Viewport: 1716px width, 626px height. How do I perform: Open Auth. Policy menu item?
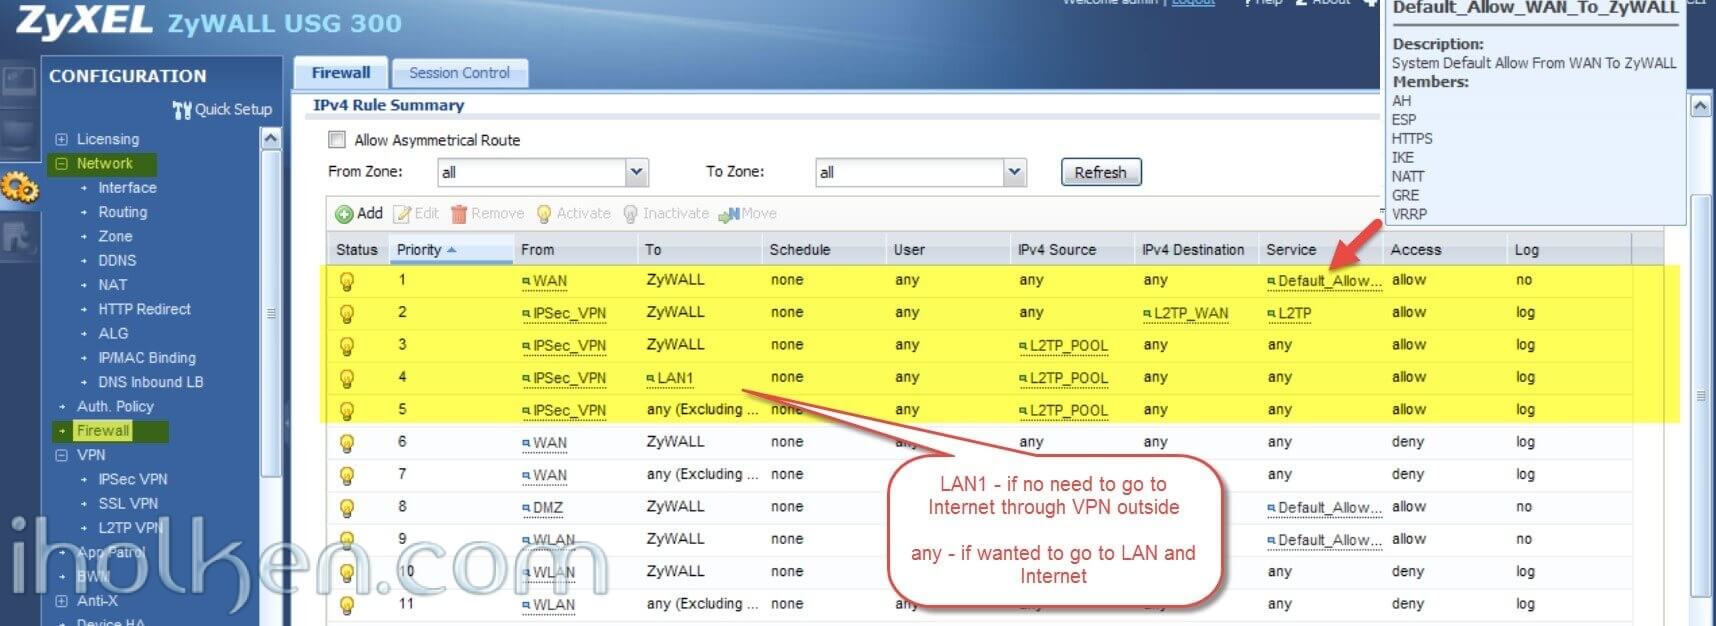click(115, 407)
